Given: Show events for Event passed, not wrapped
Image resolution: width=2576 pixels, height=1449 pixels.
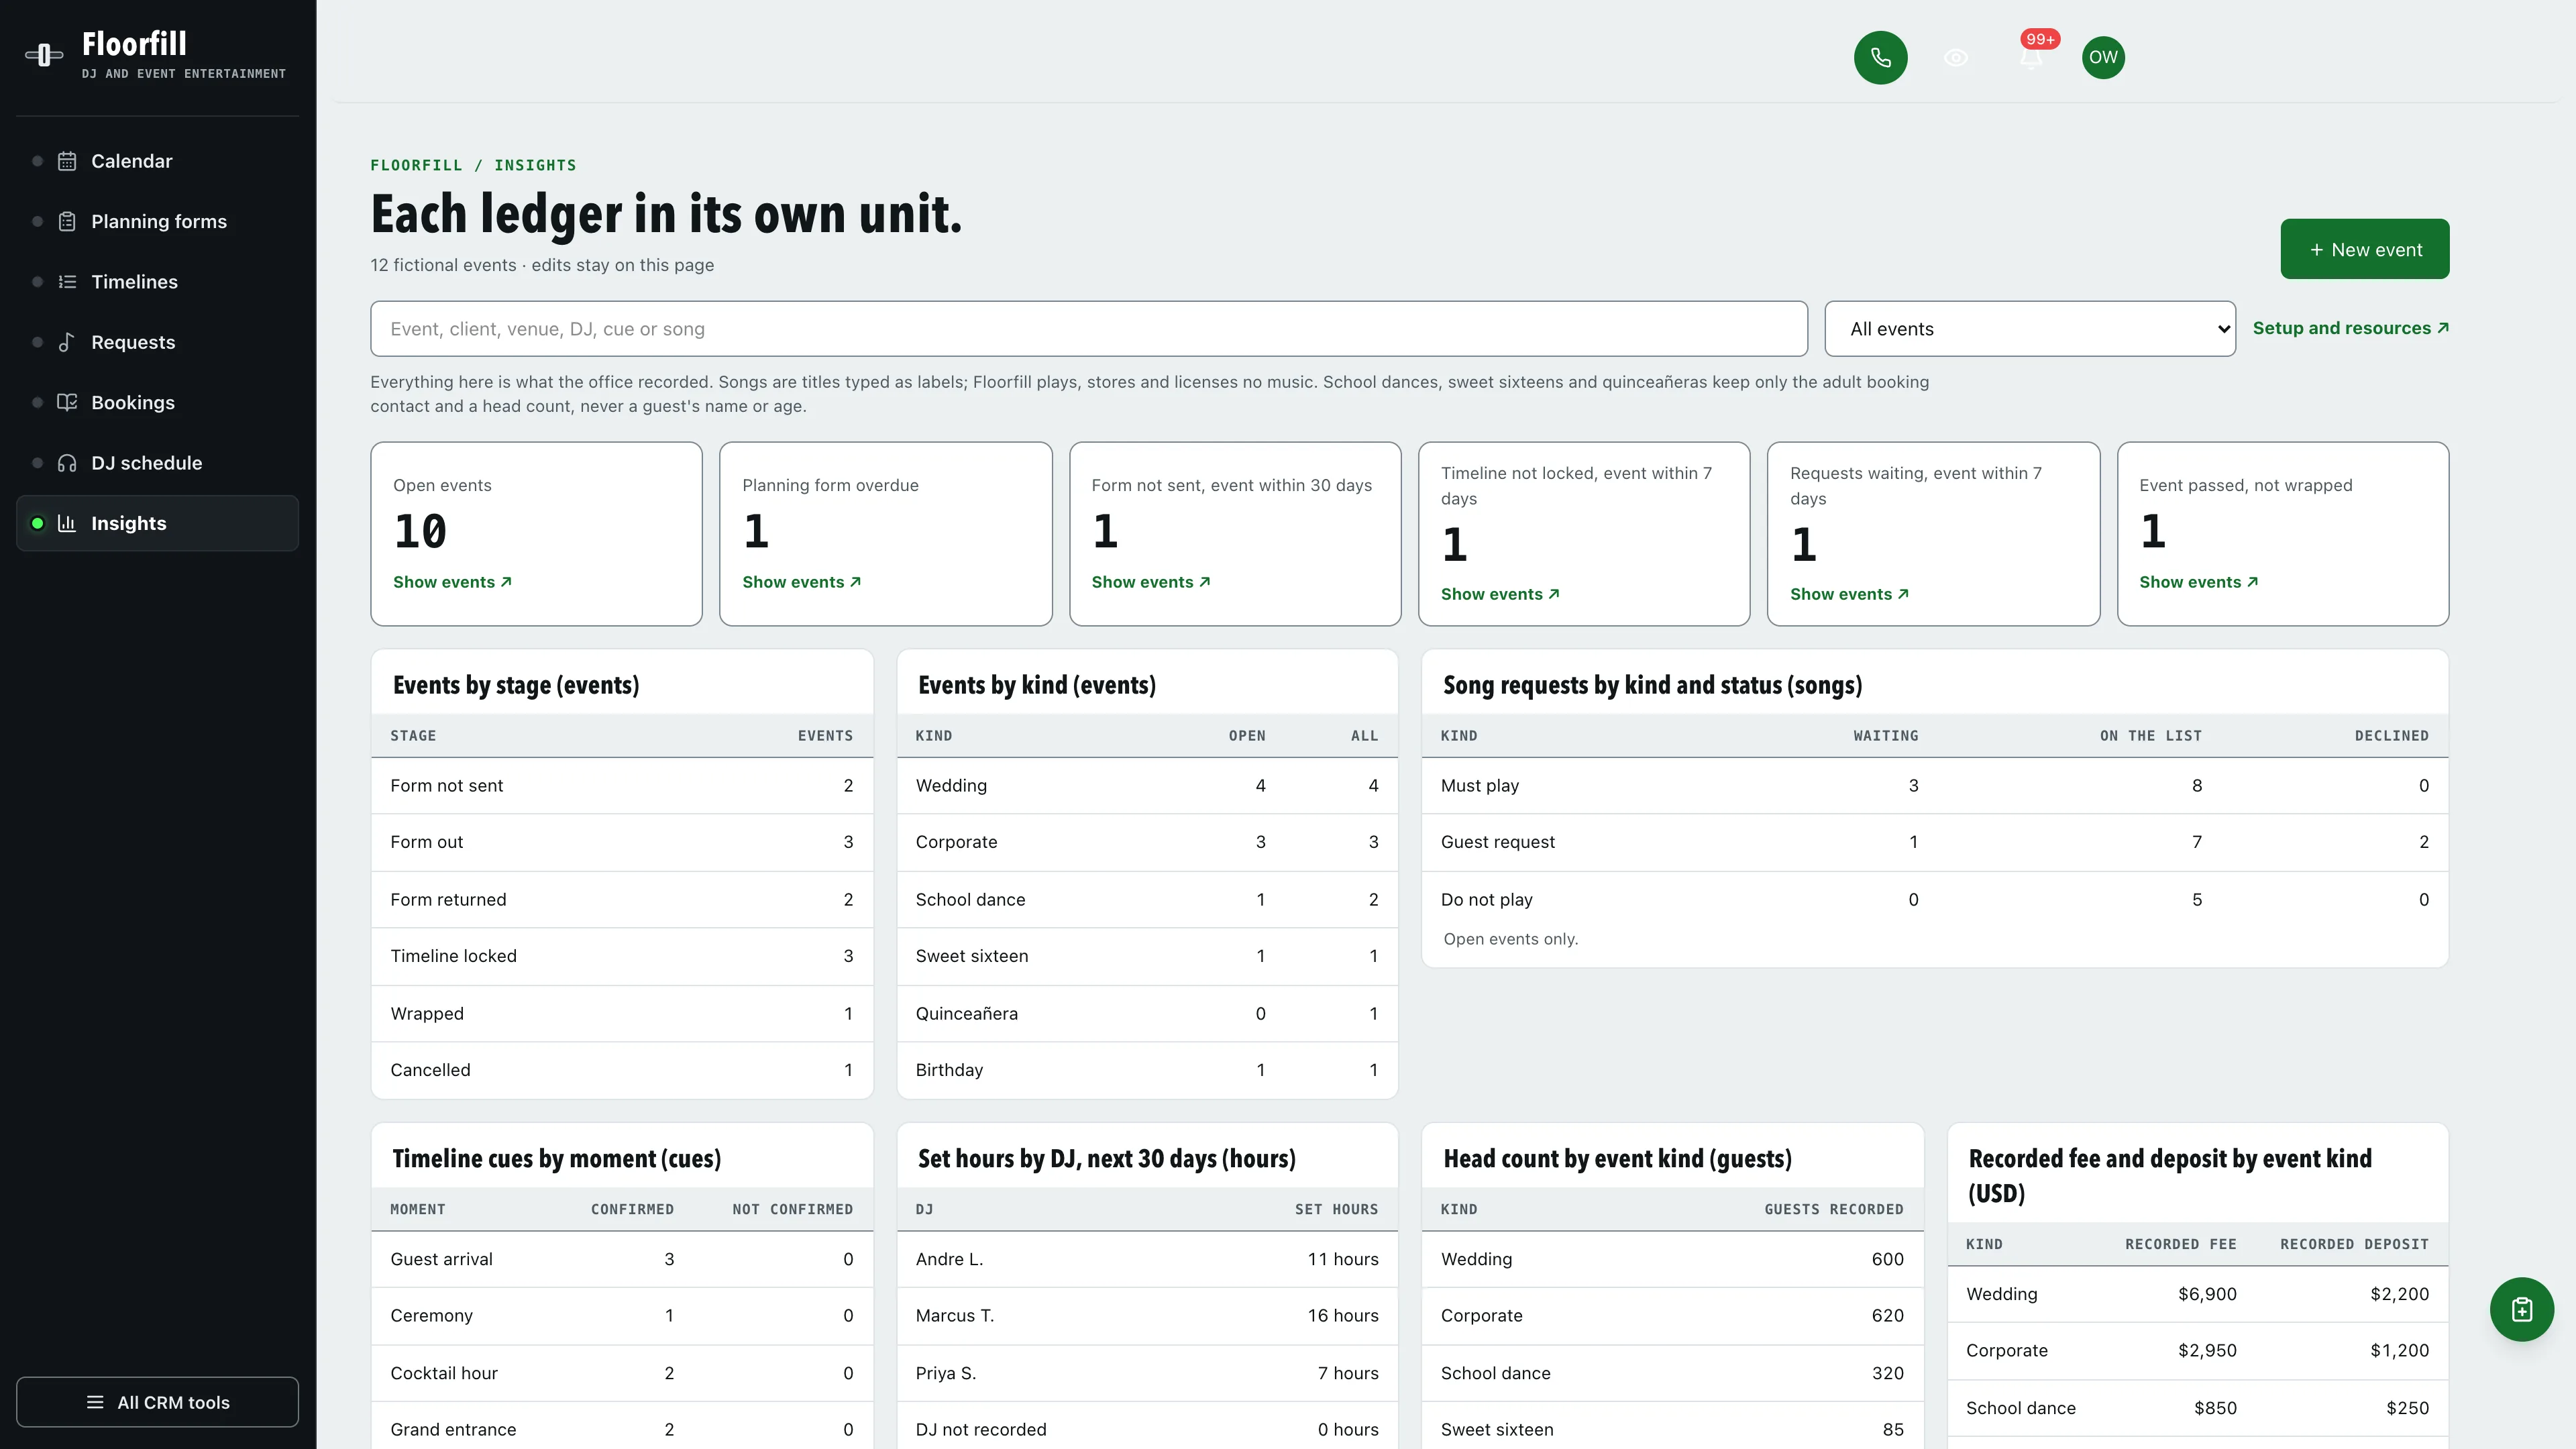Looking at the screenshot, I should [2198, 582].
